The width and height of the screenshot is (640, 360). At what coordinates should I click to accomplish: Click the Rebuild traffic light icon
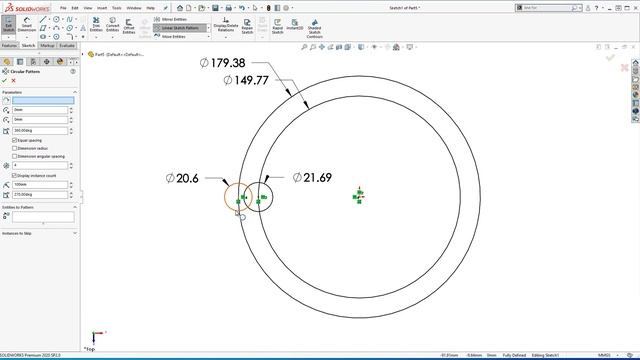(x=268, y=8)
